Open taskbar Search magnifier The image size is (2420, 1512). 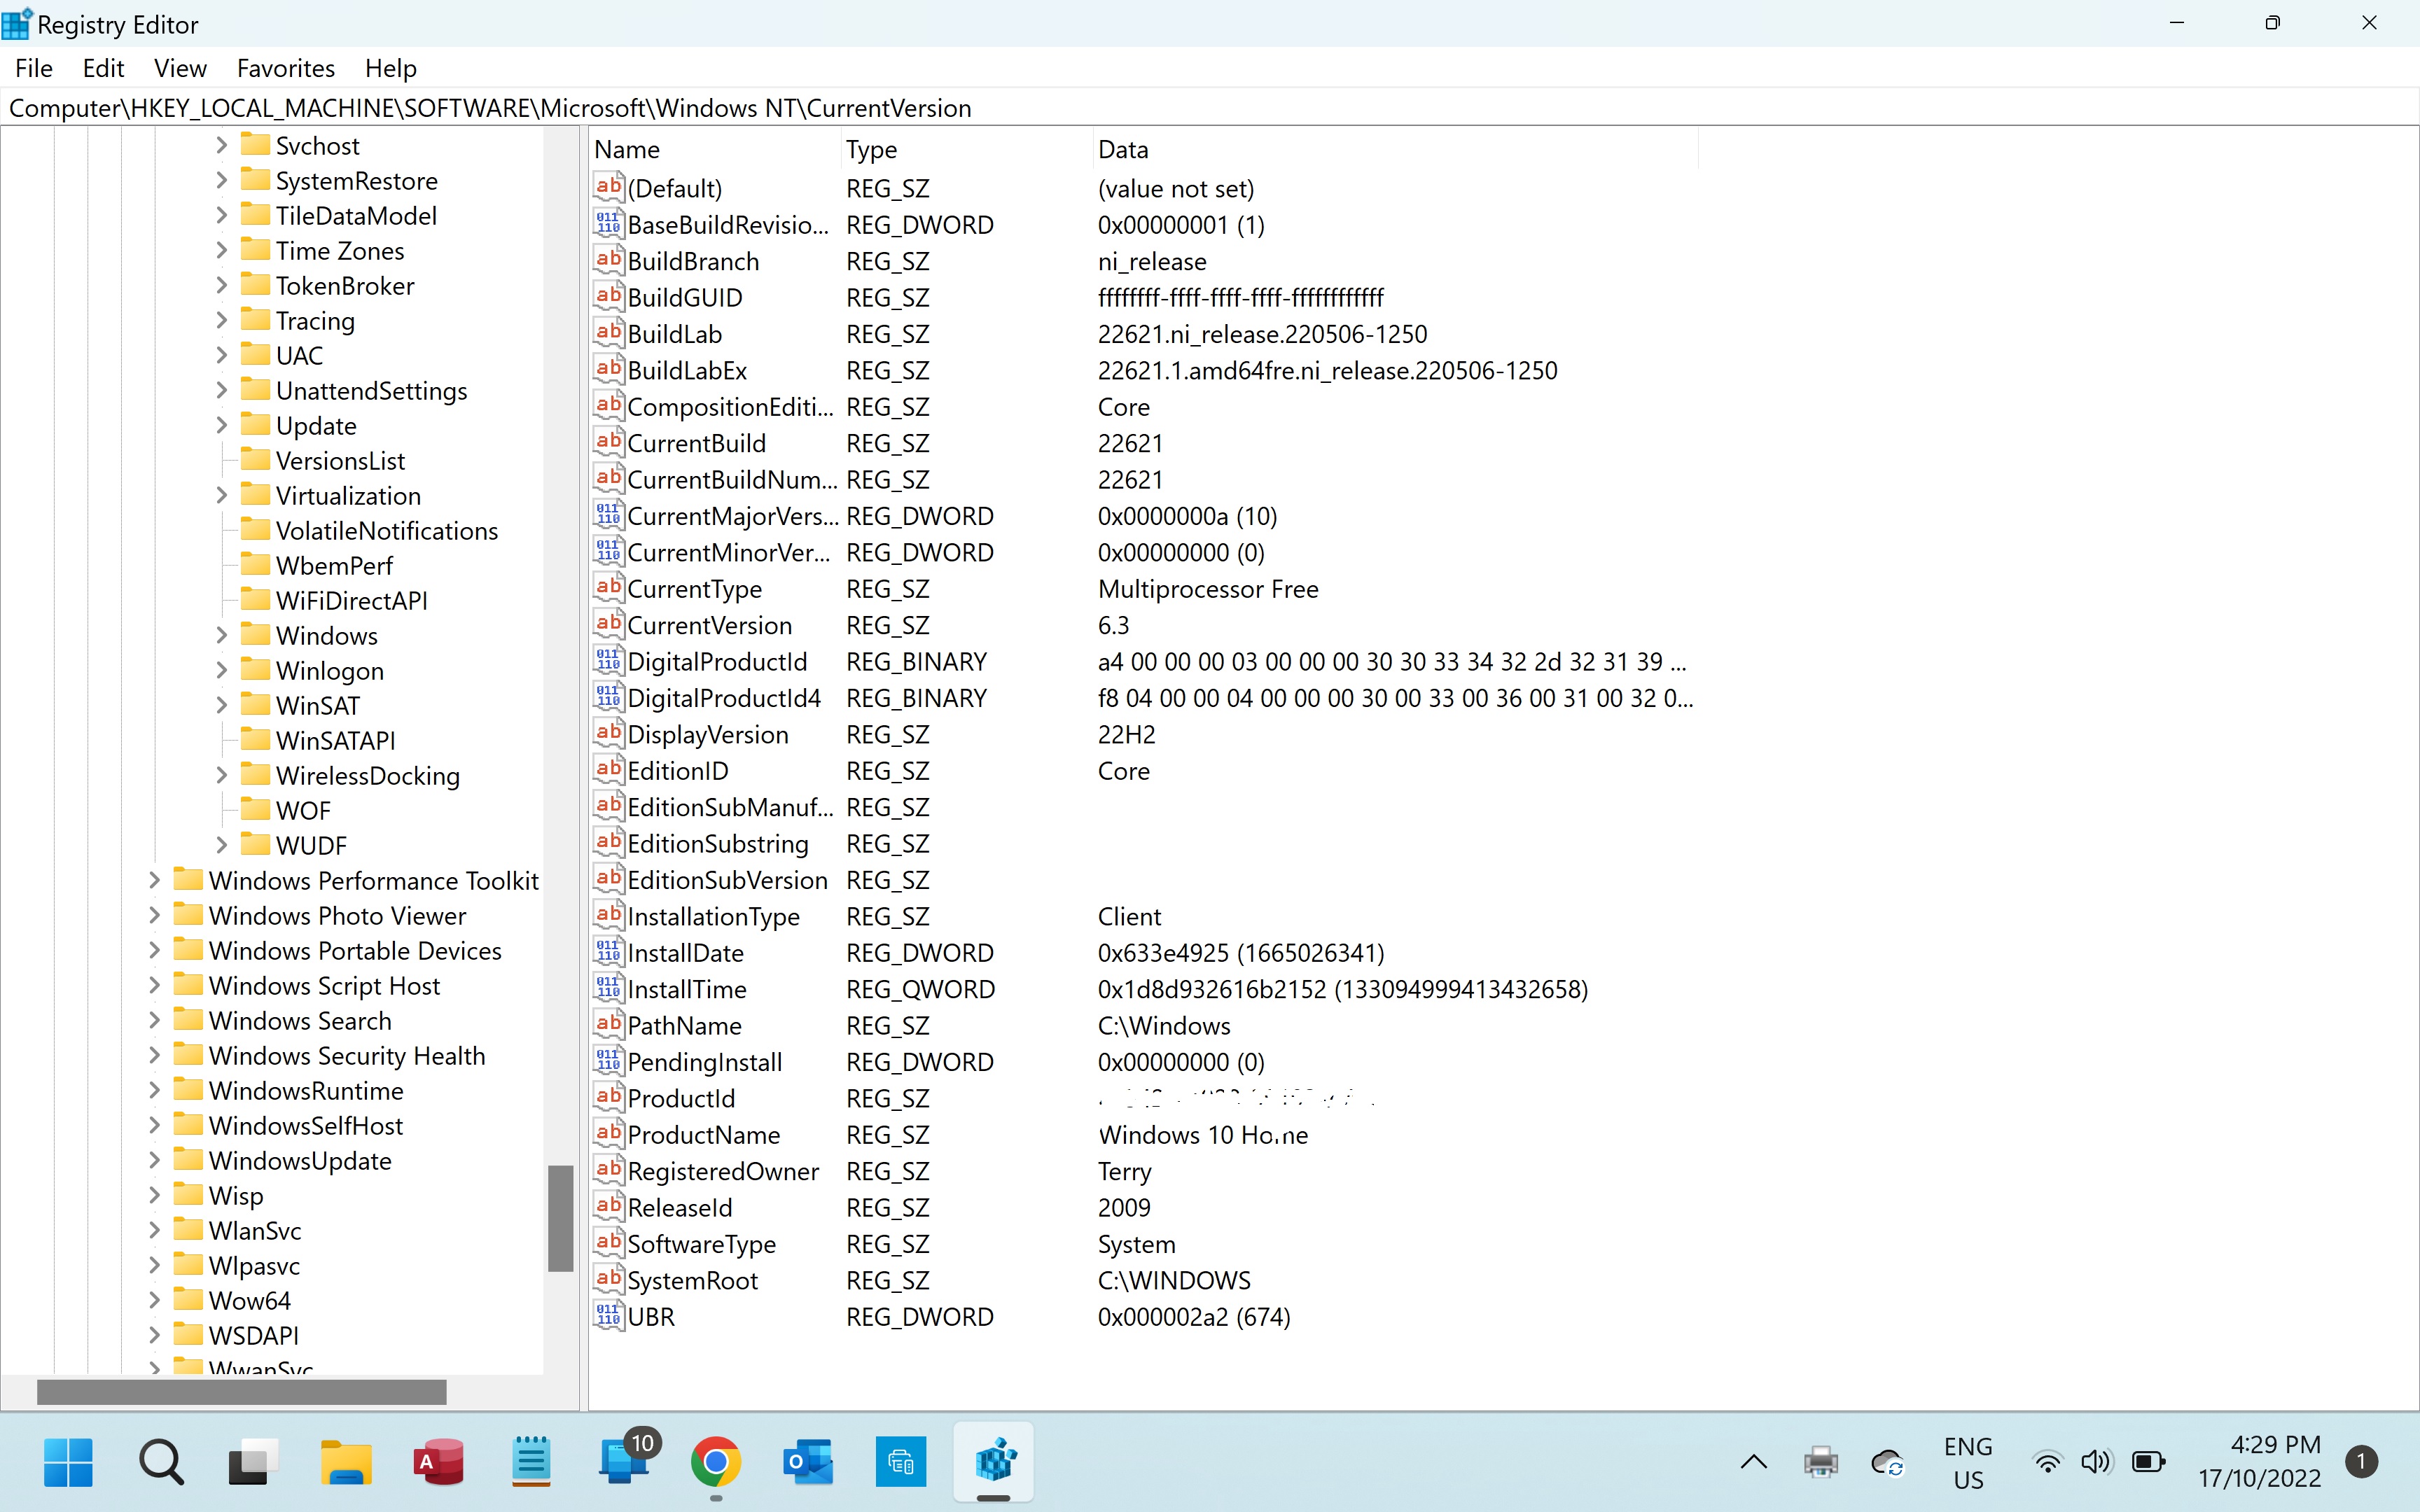(x=161, y=1463)
